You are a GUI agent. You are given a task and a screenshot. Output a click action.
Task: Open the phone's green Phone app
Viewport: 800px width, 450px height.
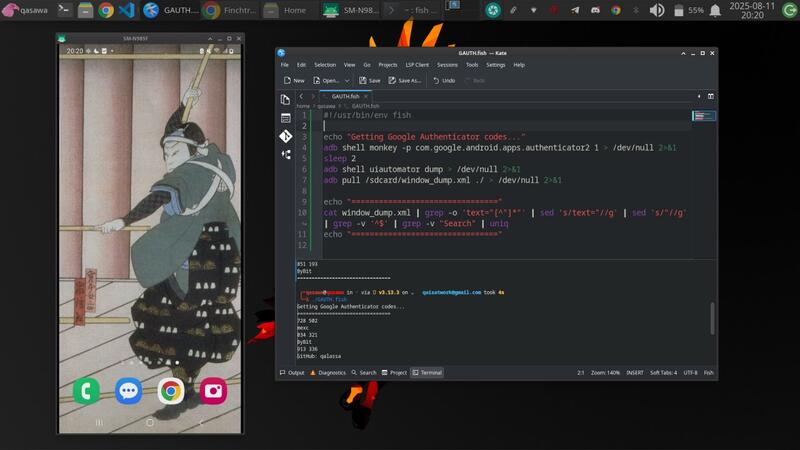click(x=85, y=391)
